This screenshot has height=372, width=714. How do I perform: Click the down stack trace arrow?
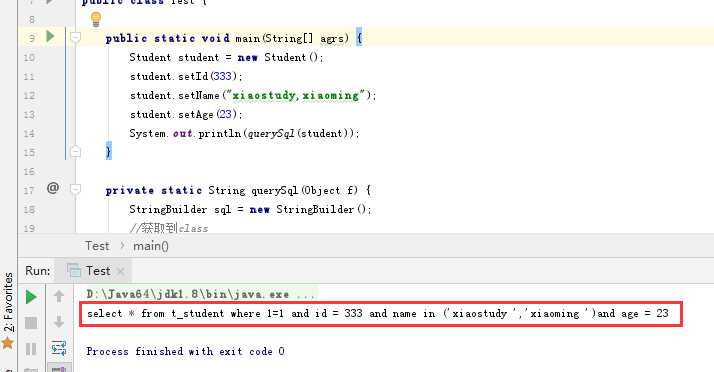(x=59, y=322)
